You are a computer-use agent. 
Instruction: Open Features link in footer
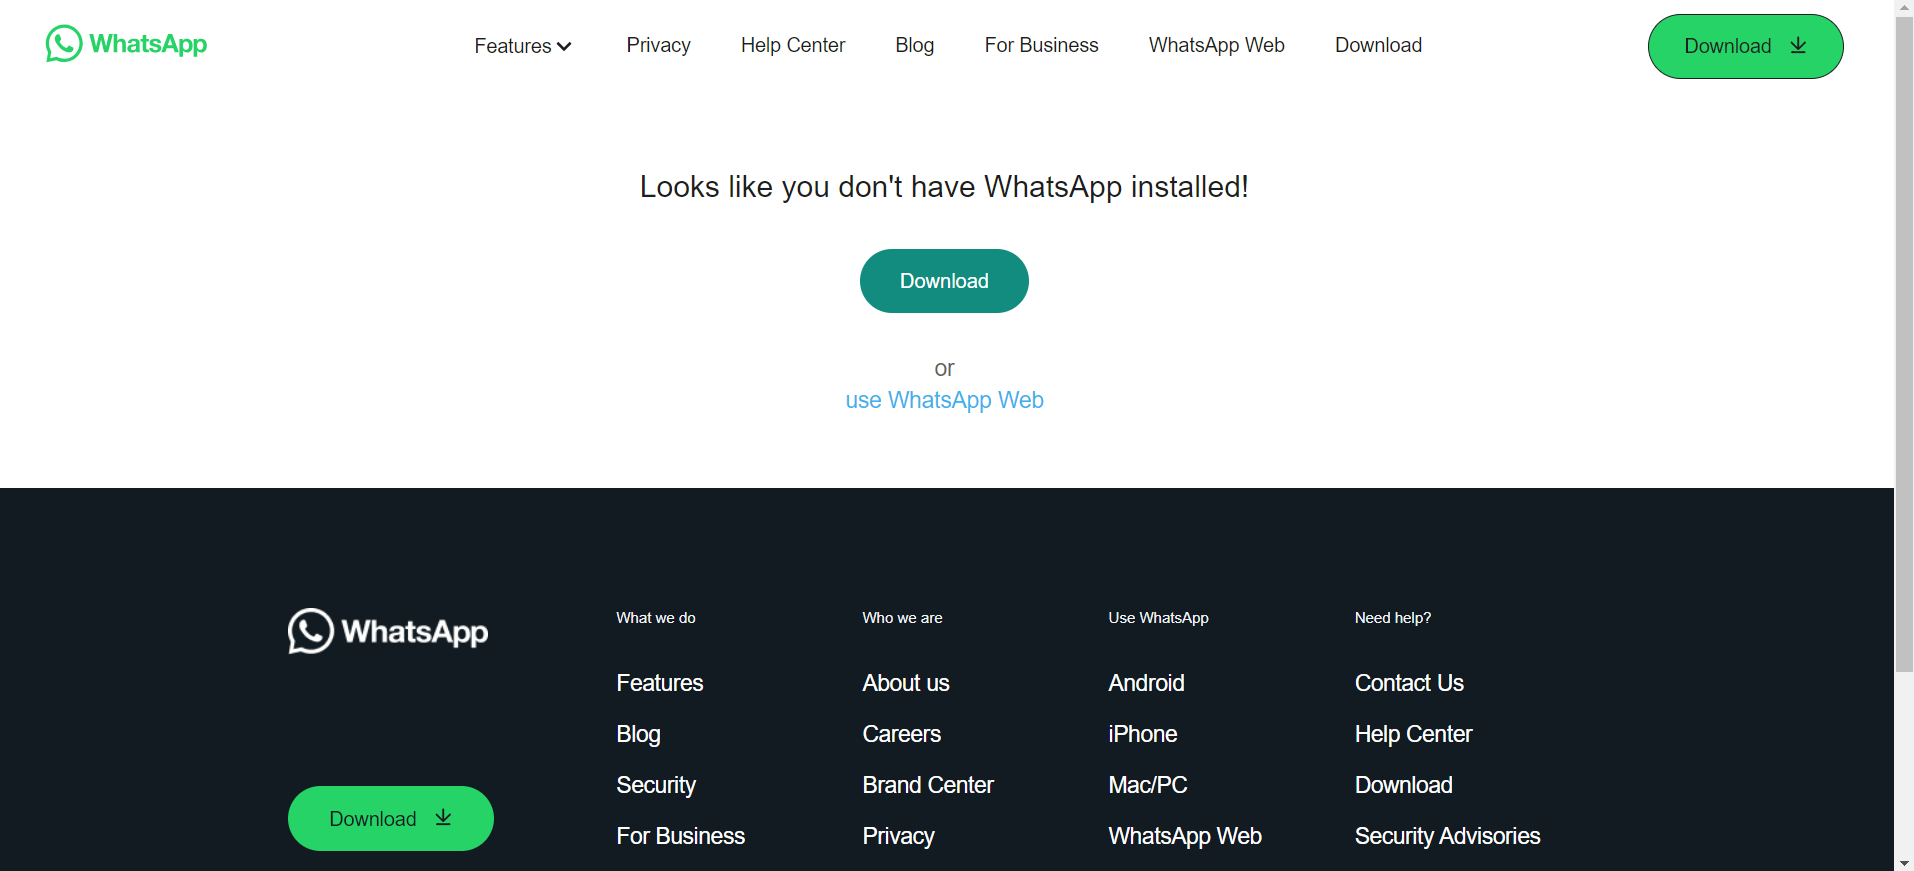(660, 683)
